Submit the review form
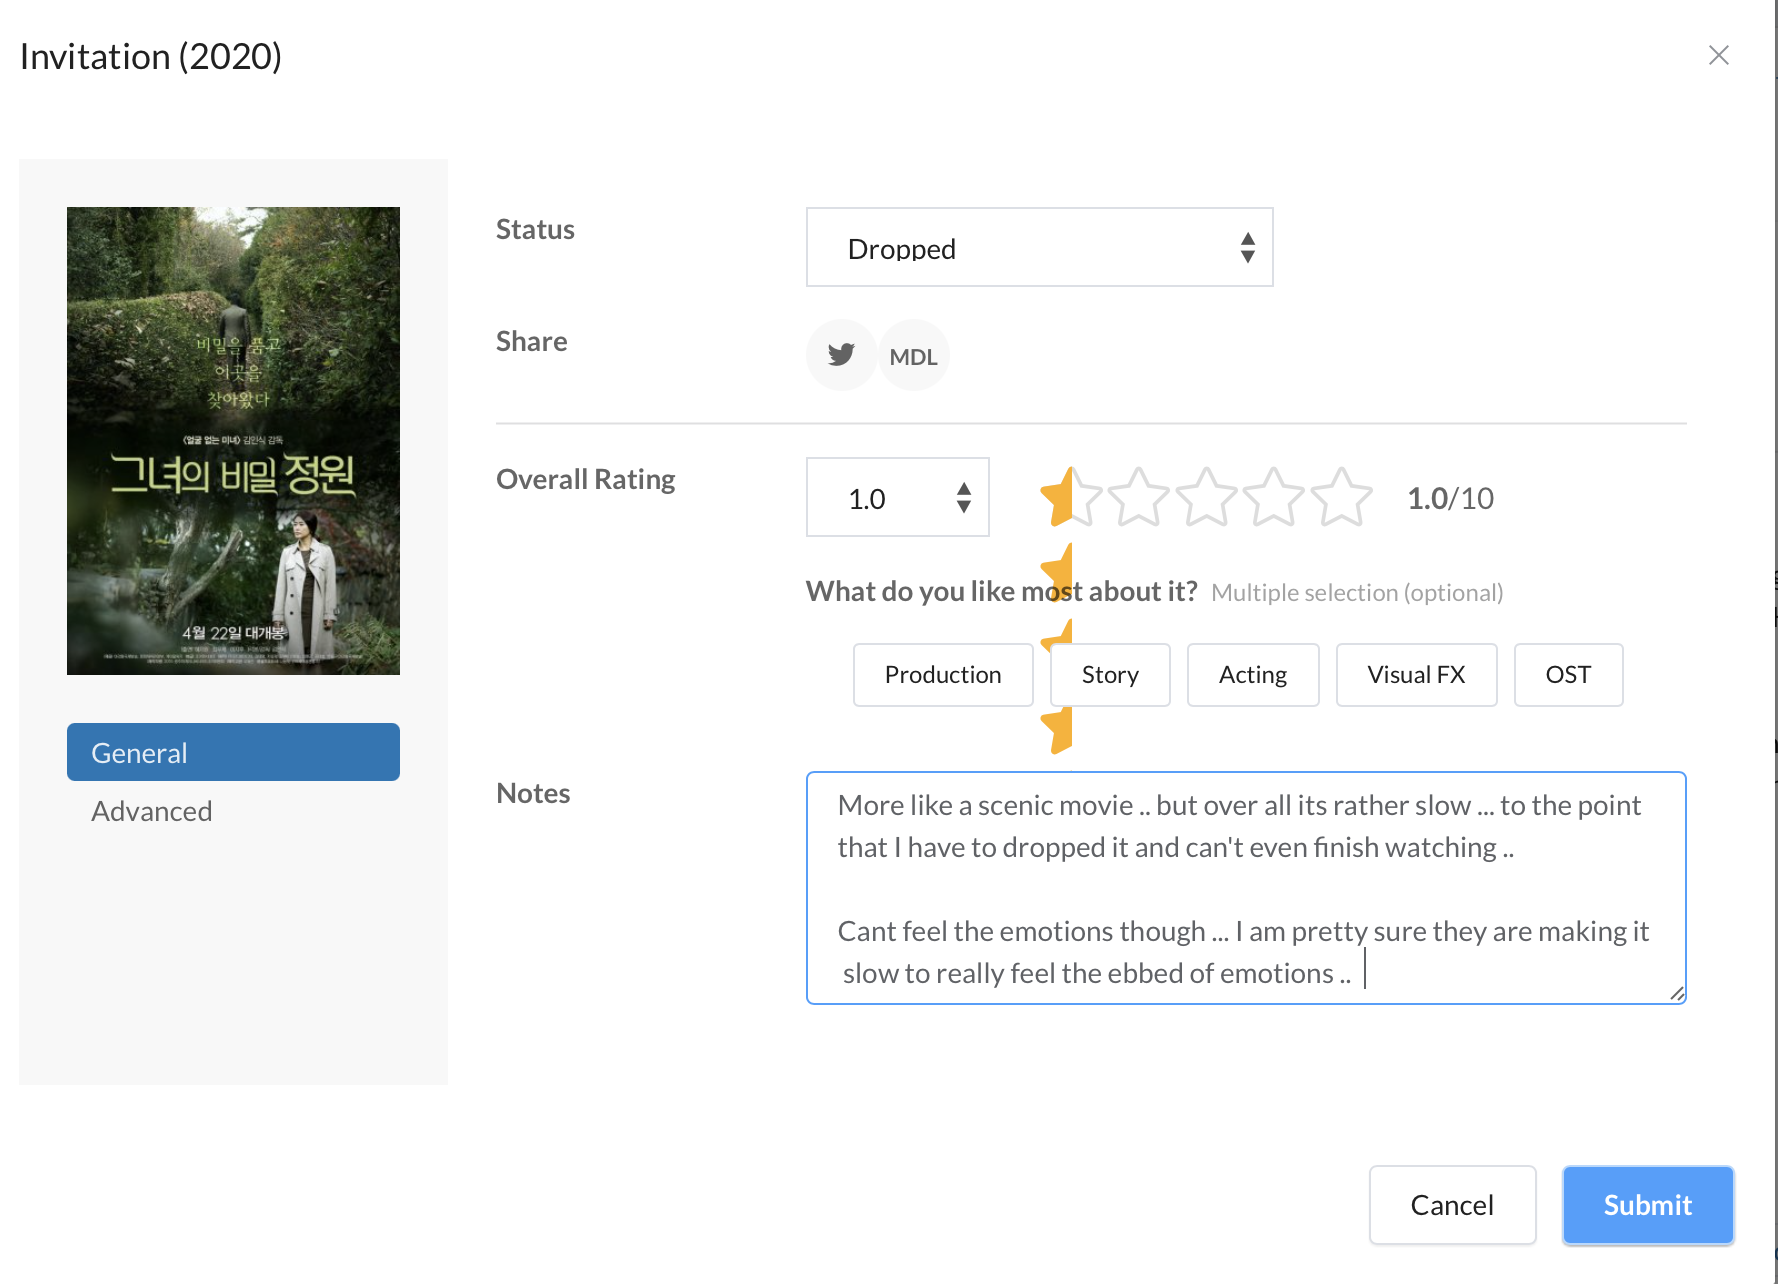The height and width of the screenshot is (1284, 1778). [1648, 1205]
